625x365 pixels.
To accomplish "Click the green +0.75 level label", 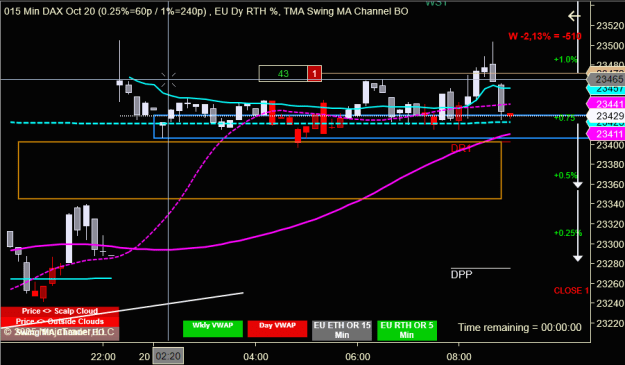I will click(565, 118).
